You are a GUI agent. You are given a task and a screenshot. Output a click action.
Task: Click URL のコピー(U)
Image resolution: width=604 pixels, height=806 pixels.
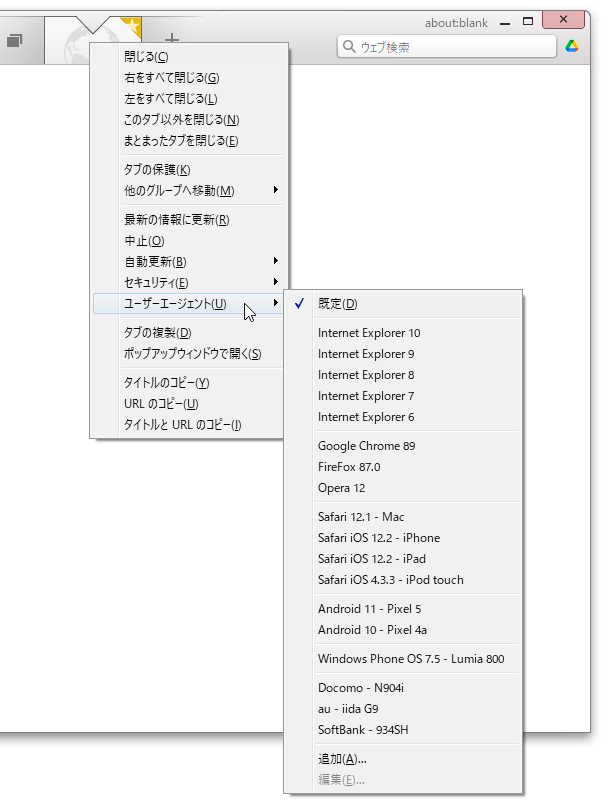pyautogui.click(x=188, y=404)
